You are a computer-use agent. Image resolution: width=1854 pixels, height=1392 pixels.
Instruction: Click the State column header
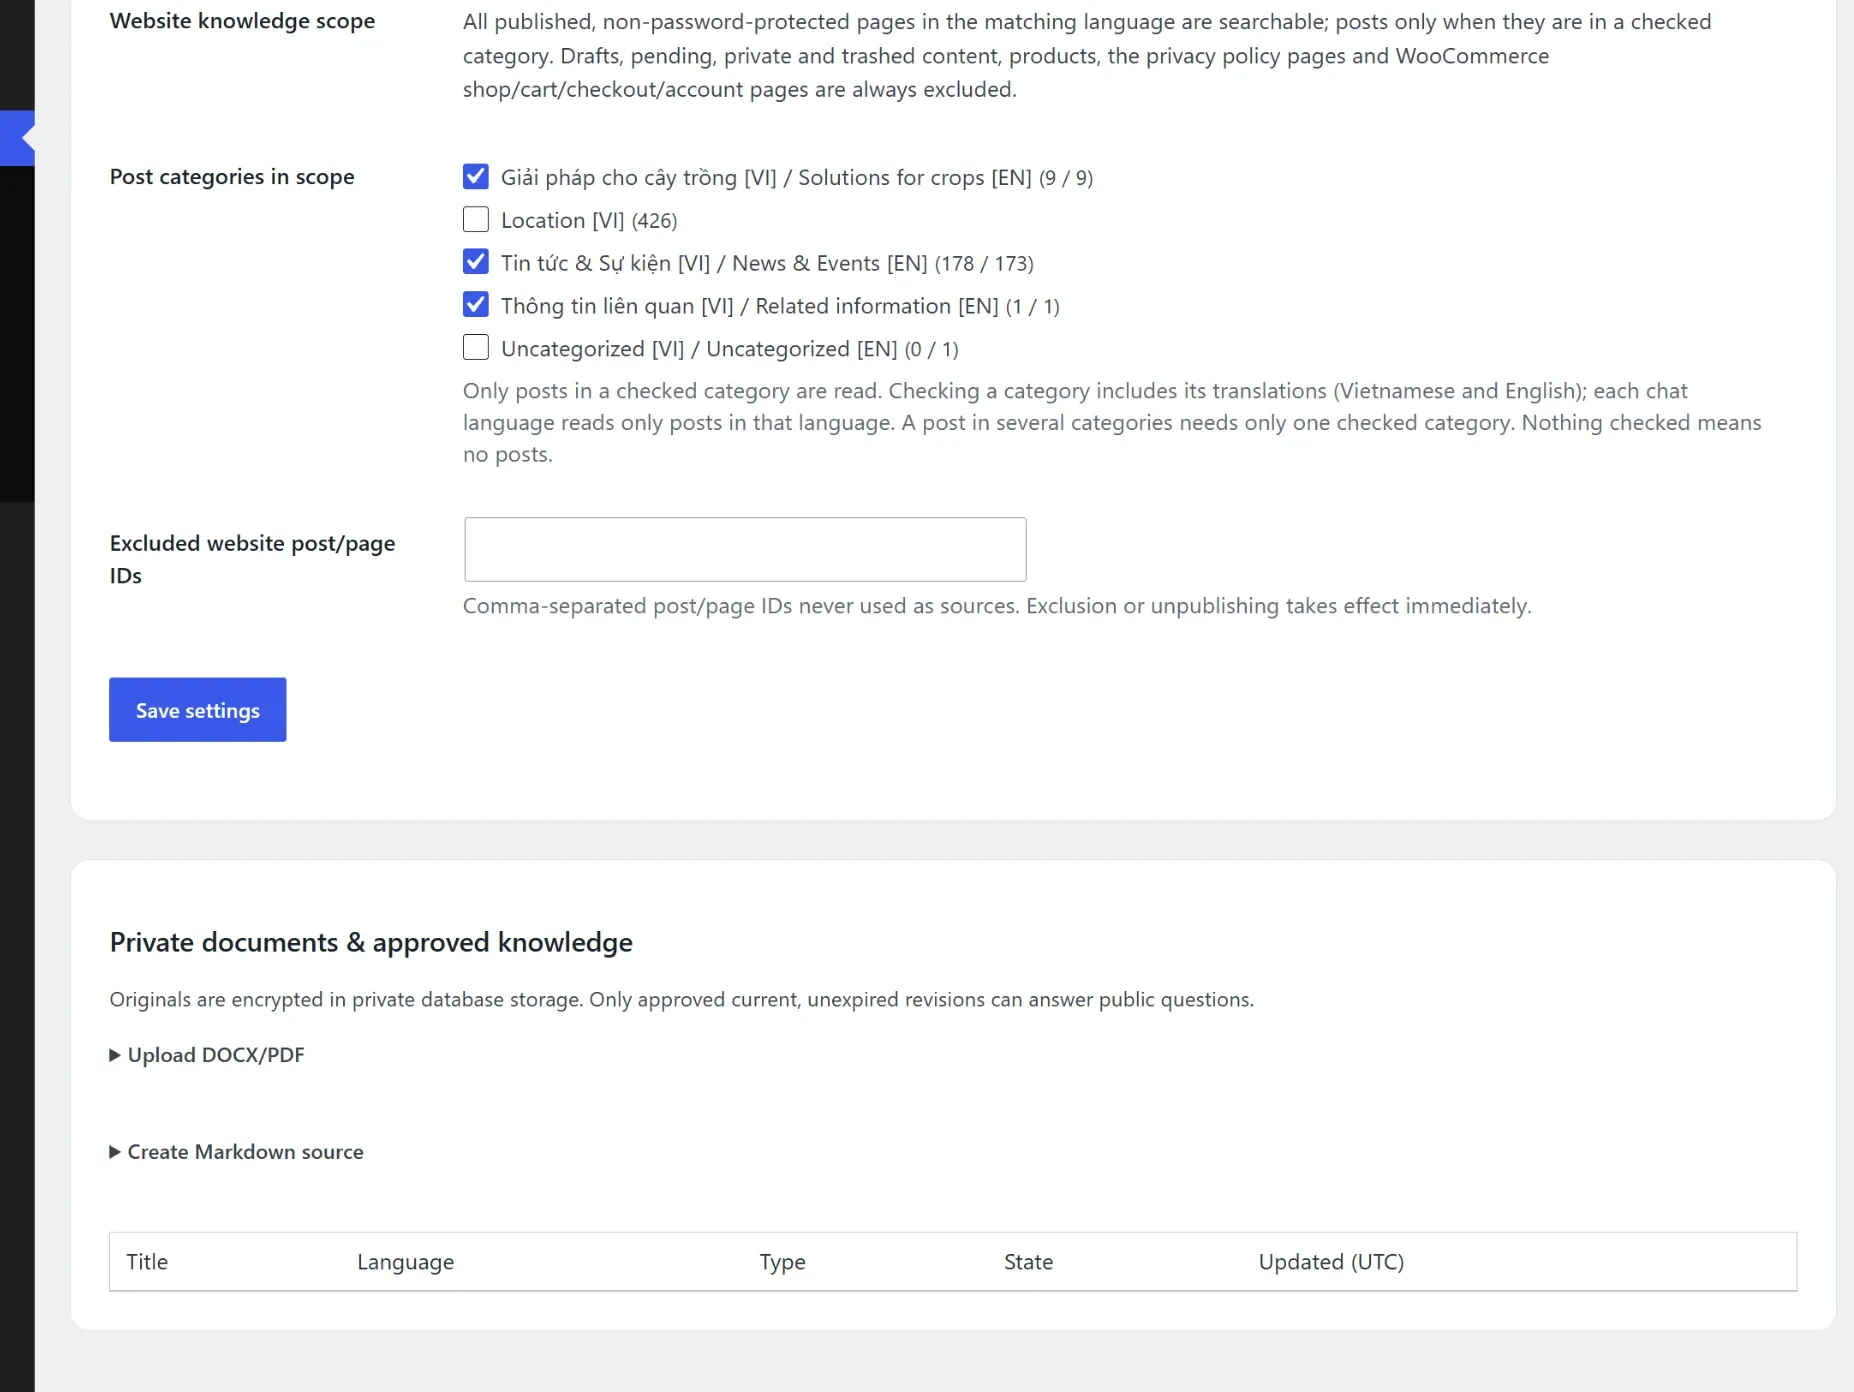1028,1262
